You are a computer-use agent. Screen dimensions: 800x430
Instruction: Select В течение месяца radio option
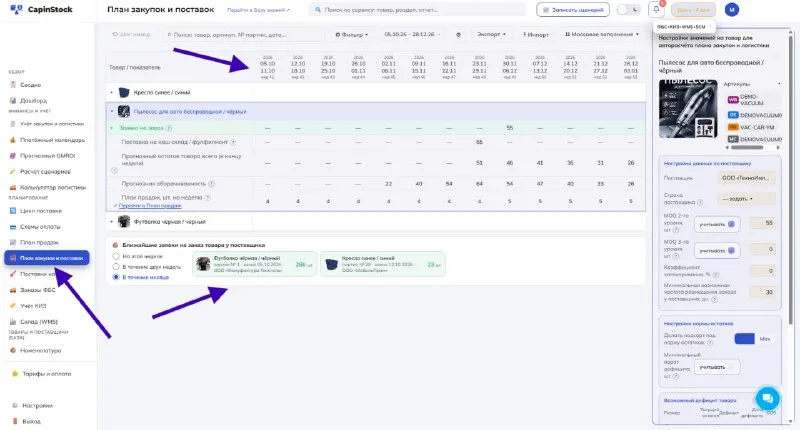pyautogui.click(x=116, y=277)
